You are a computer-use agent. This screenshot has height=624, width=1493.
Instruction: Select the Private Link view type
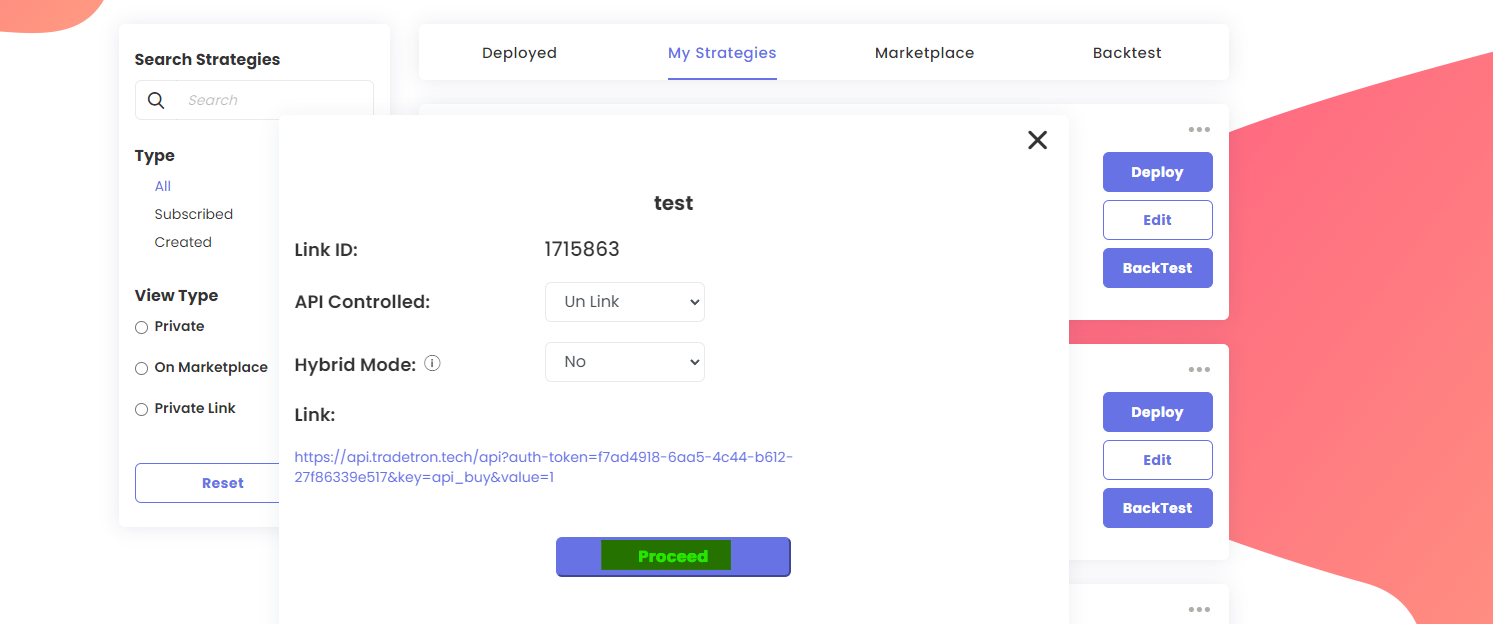141,409
